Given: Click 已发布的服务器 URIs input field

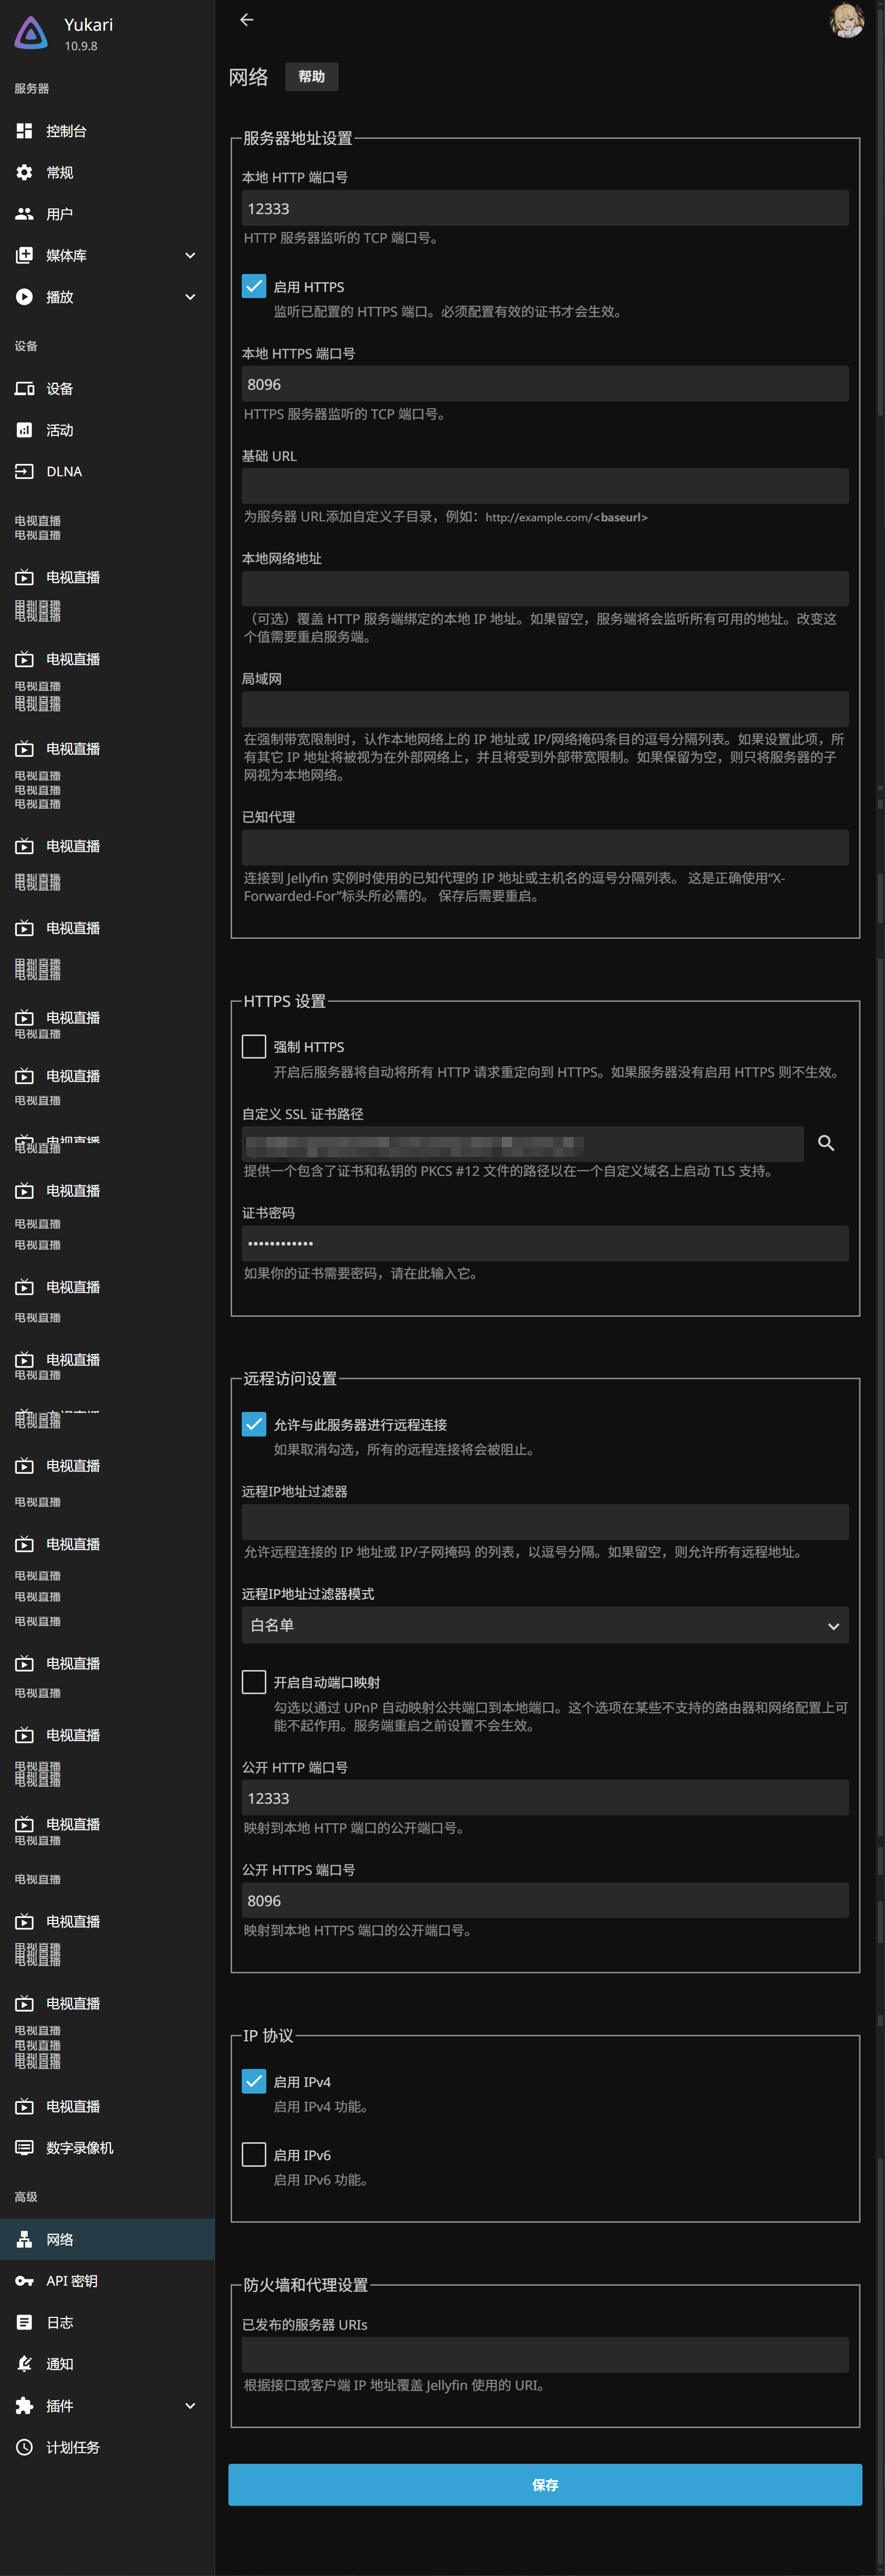Looking at the screenshot, I should tap(545, 2355).
